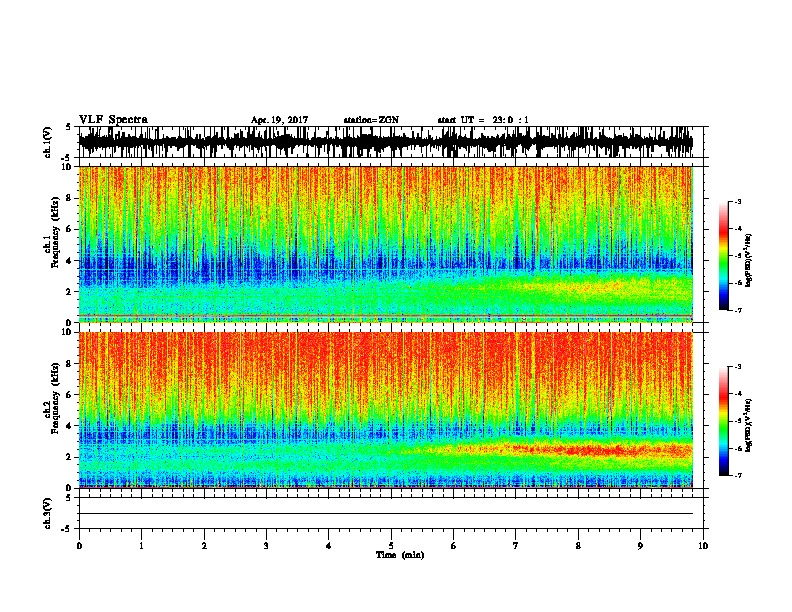Click the time axis tick label "8"
Image resolution: width=792 pixels, height=612 pixels.
click(x=578, y=546)
